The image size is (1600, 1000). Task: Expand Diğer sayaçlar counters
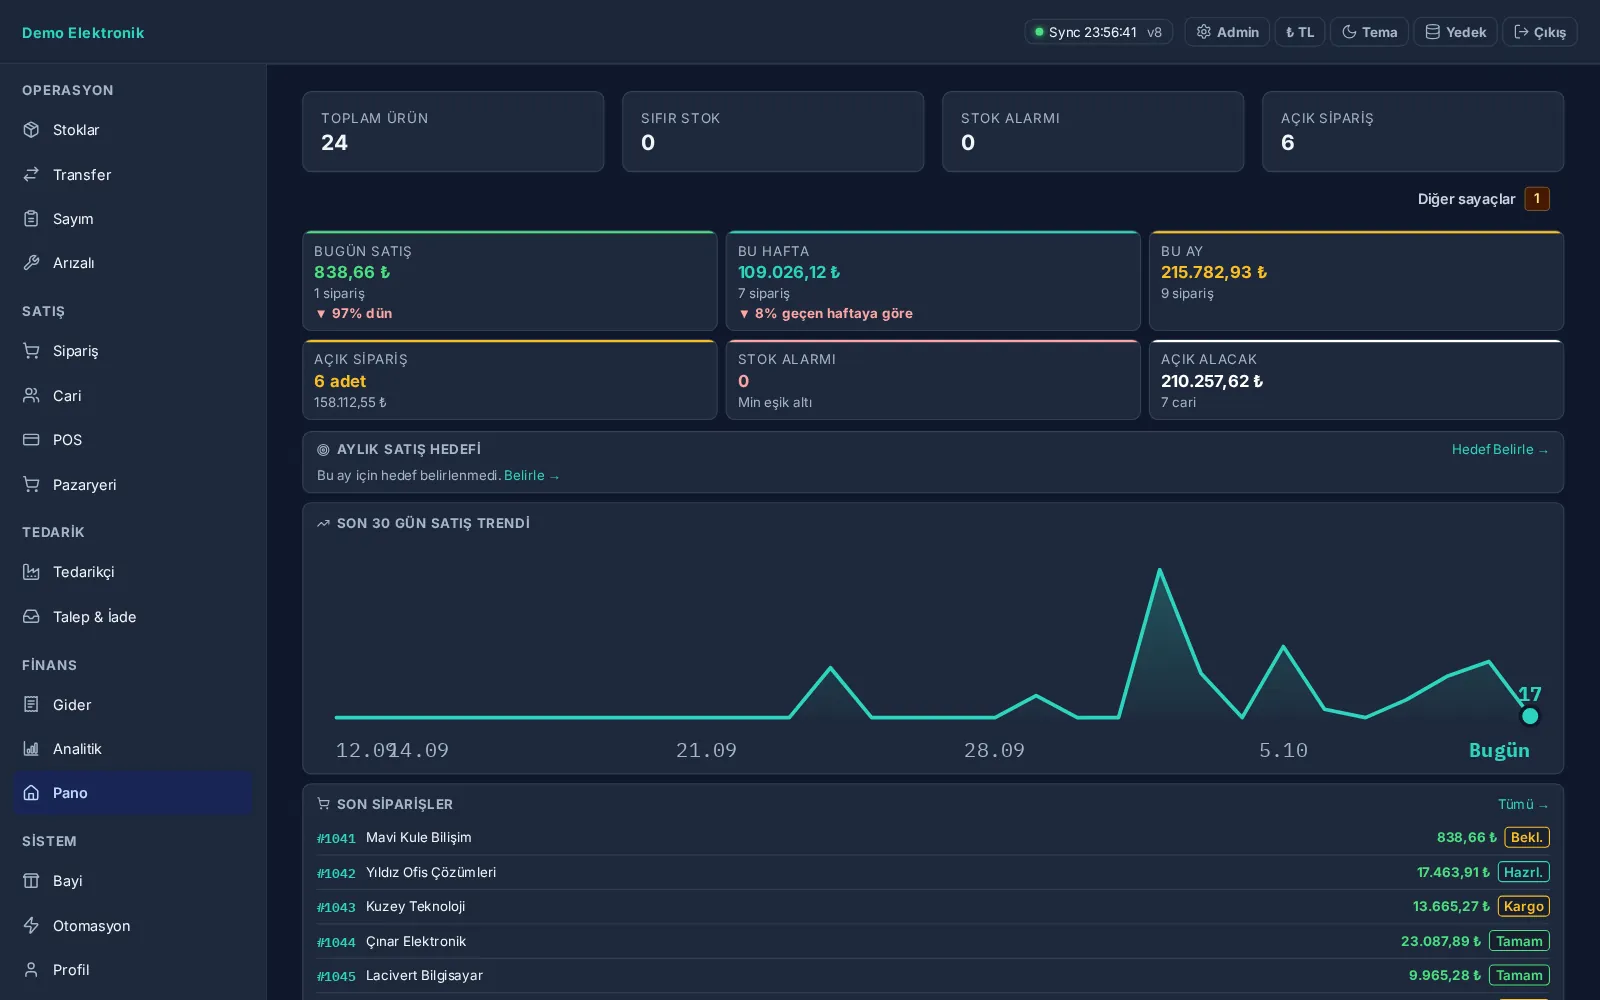pyautogui.click(x=1483, y=199)
